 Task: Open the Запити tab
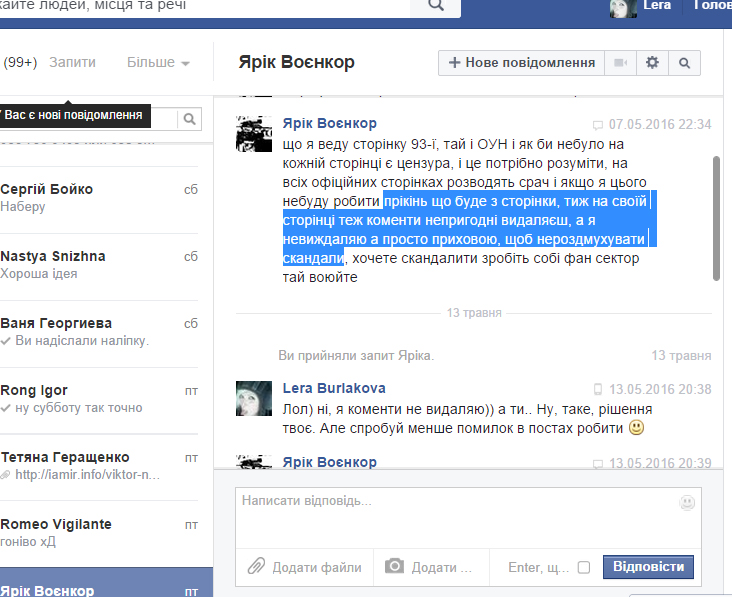coord(72,62)
